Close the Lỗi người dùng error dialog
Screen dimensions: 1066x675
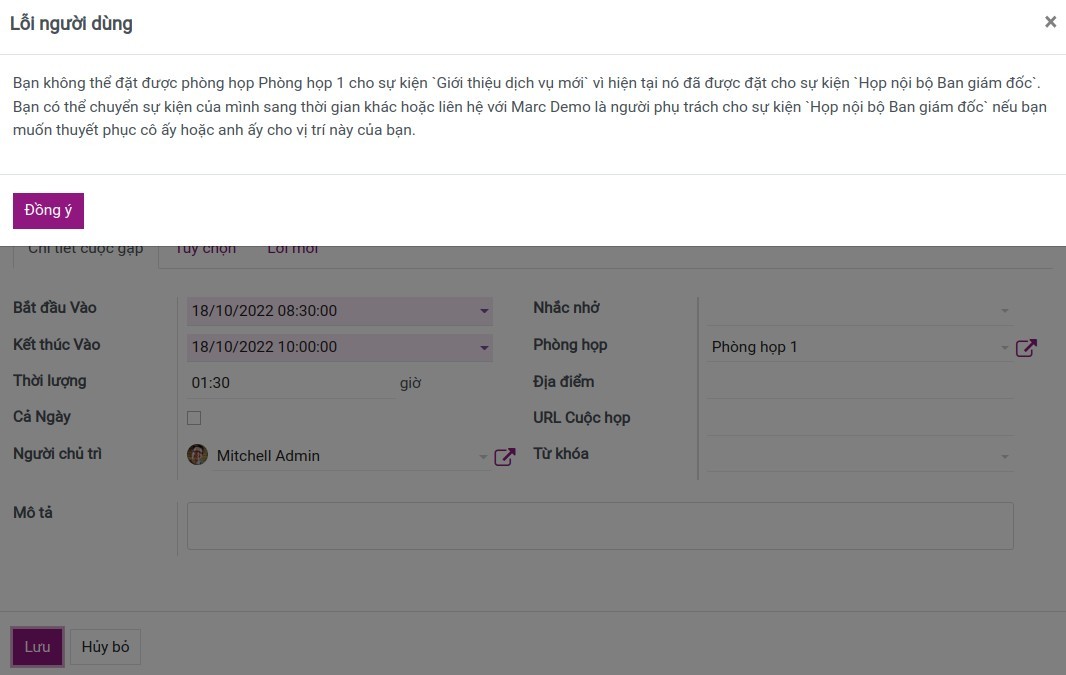(1049, 22)
